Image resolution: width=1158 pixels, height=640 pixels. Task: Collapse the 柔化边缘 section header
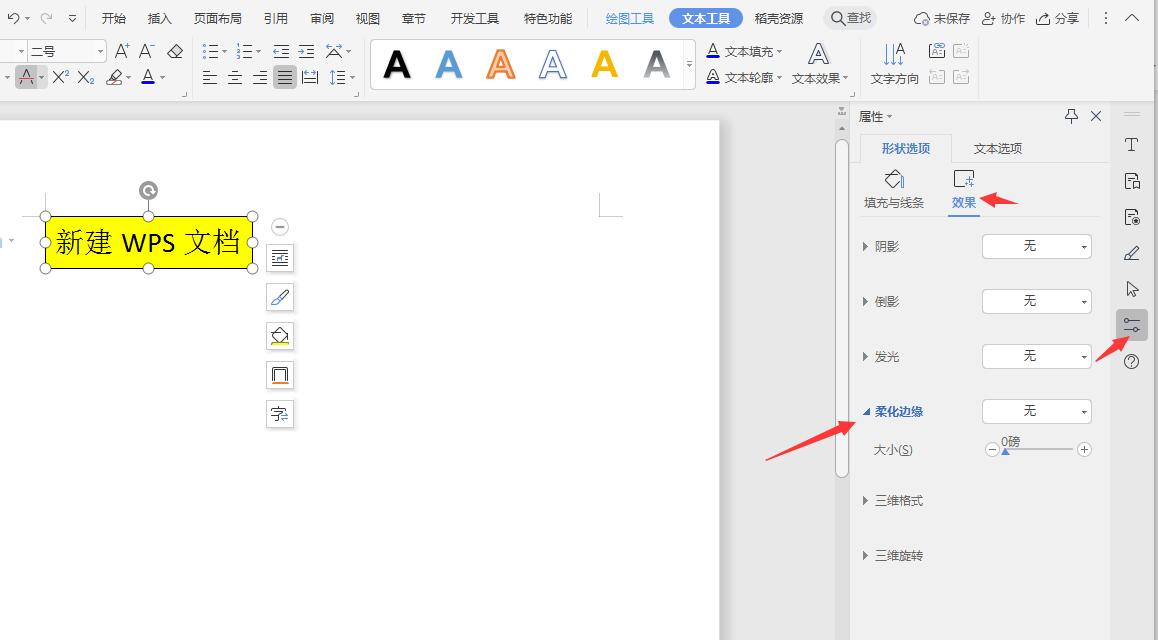point(896,411)
